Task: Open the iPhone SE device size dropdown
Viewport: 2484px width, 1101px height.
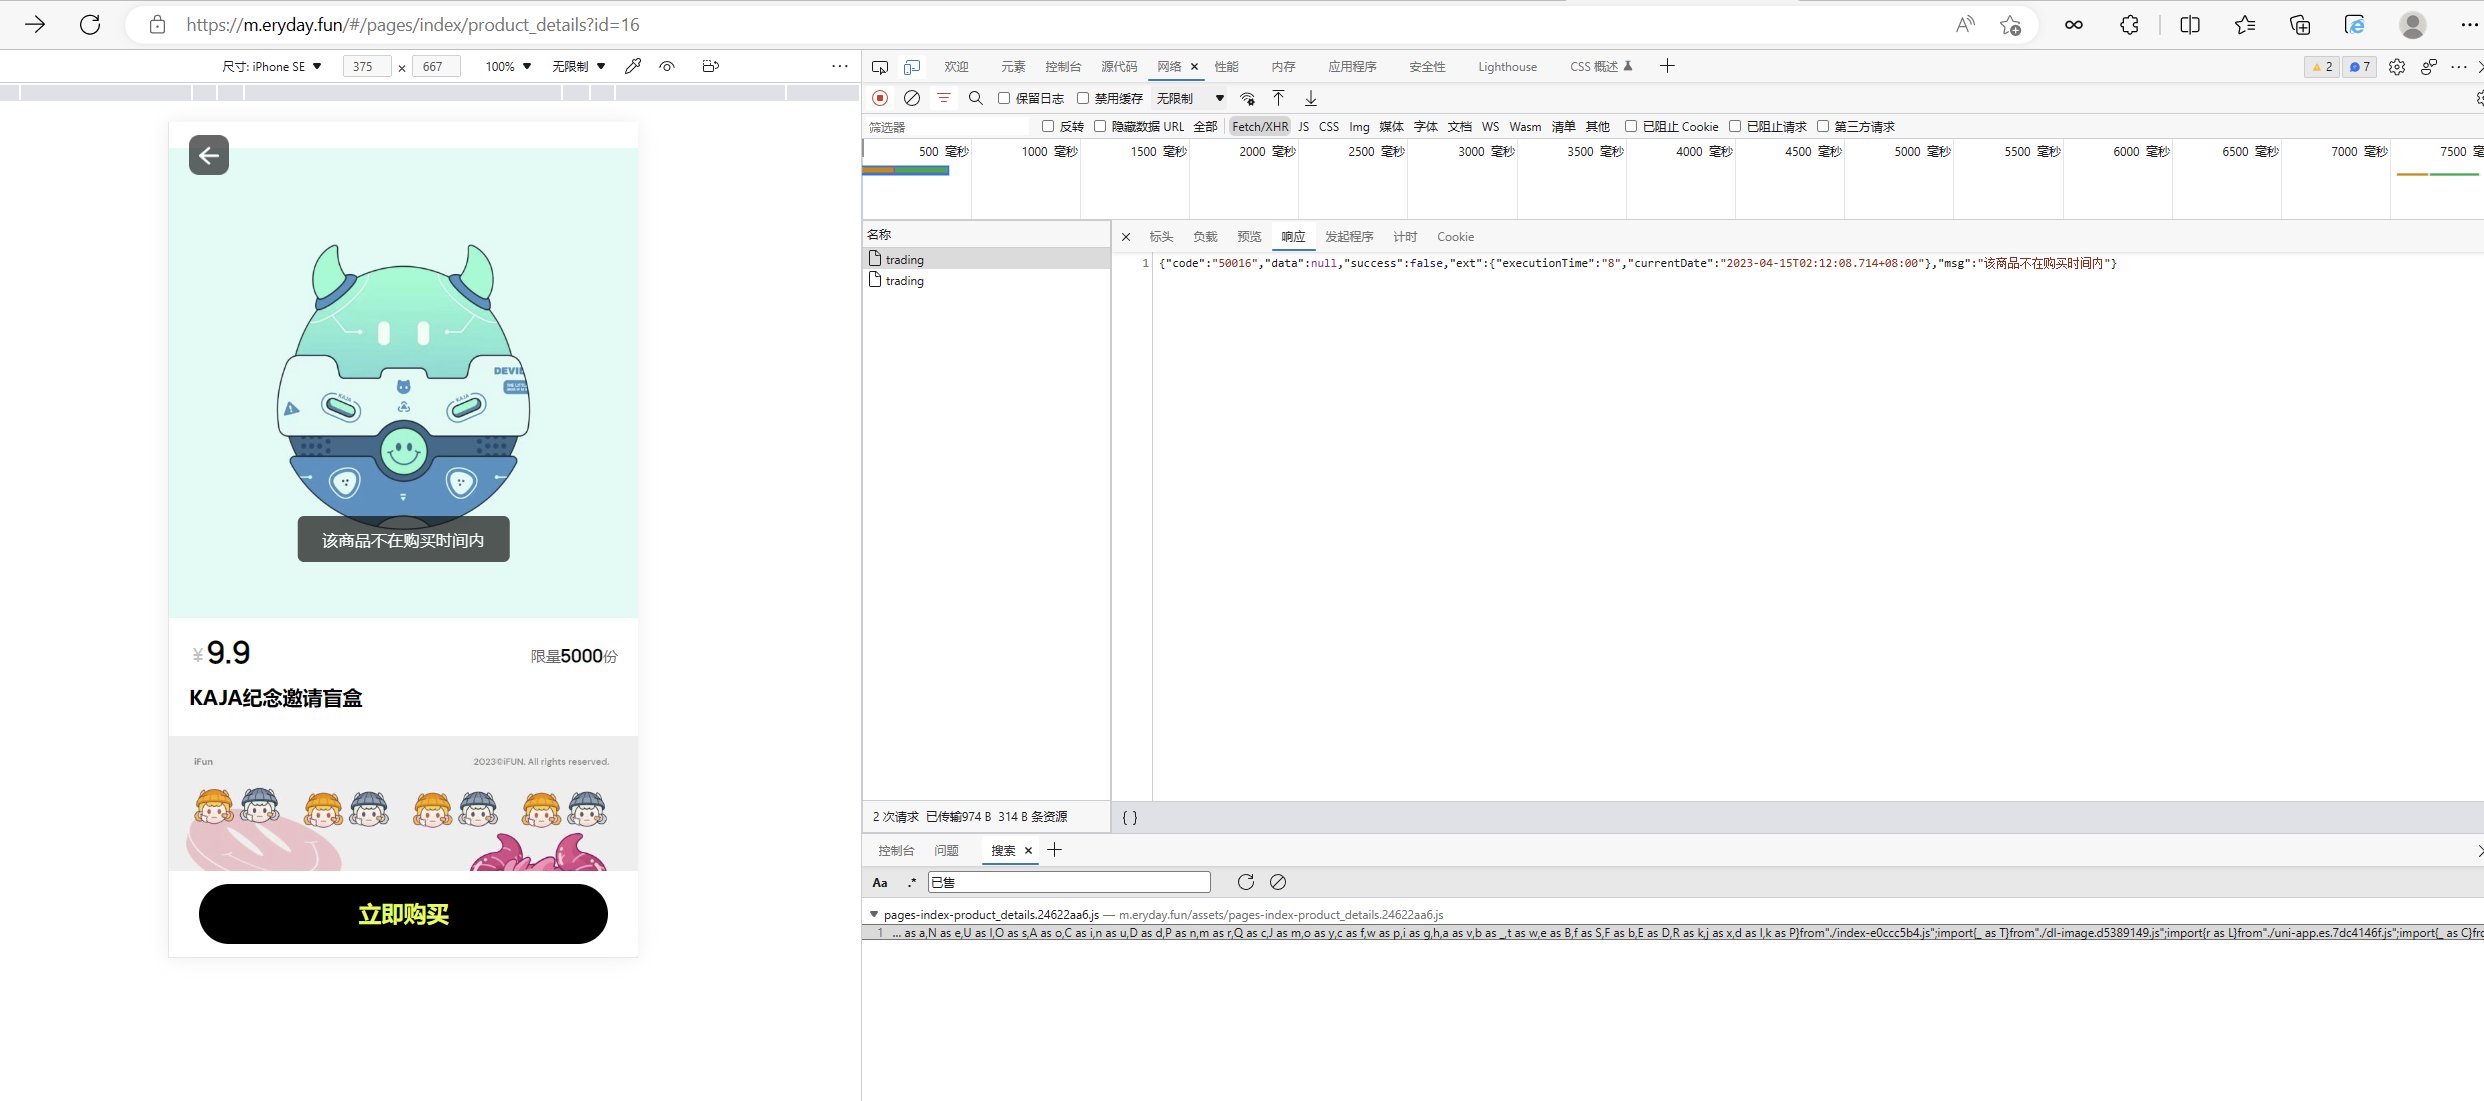Action: [x=272, y=66]
